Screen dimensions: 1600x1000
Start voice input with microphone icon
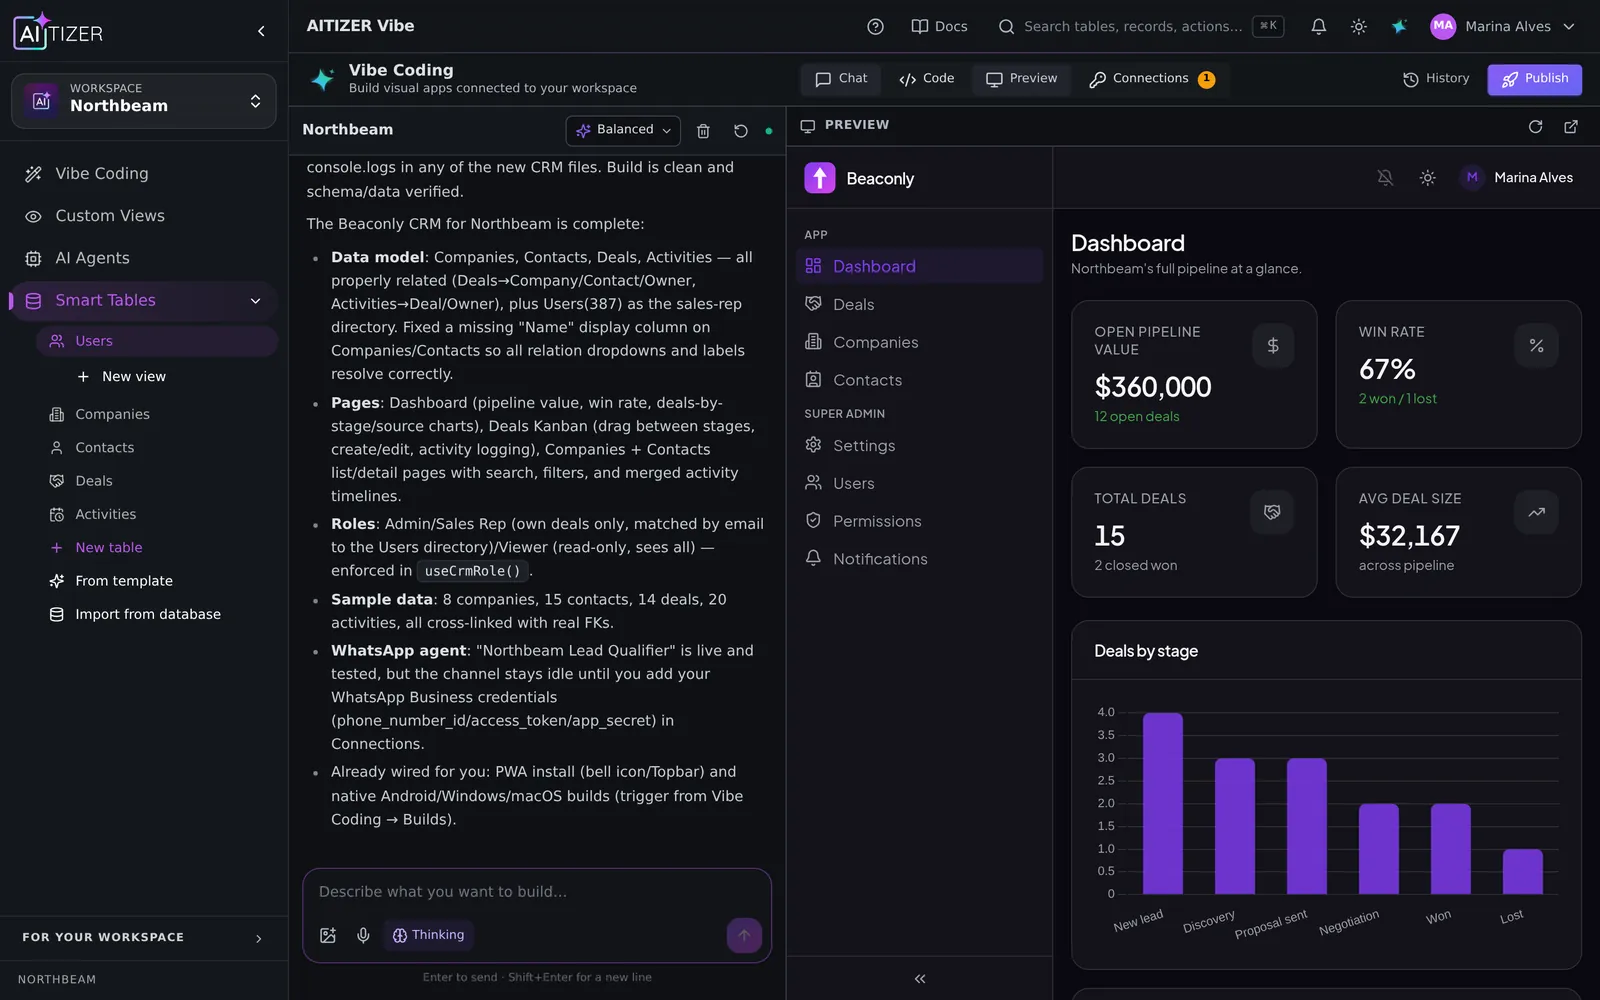(363, 935)
